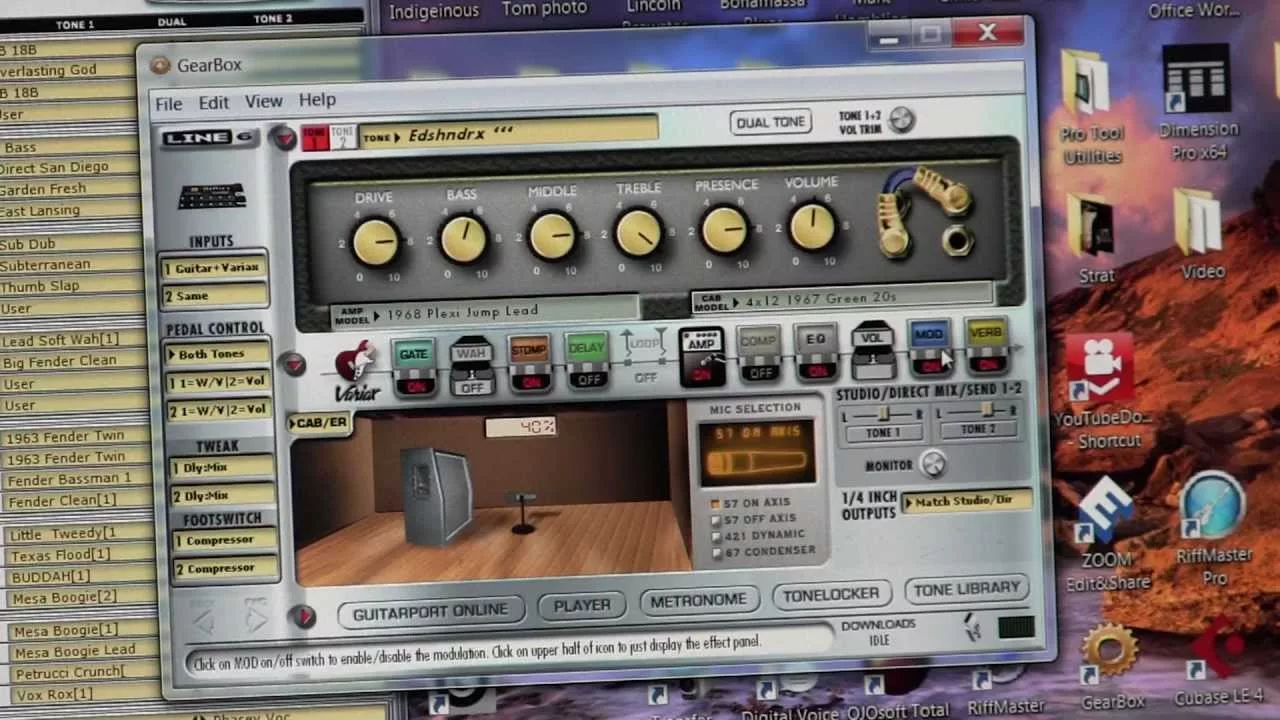Click the red arrow button beside Line 6 logo
The width and height of the screenshot is (1280, 720).
click(284, 138)
